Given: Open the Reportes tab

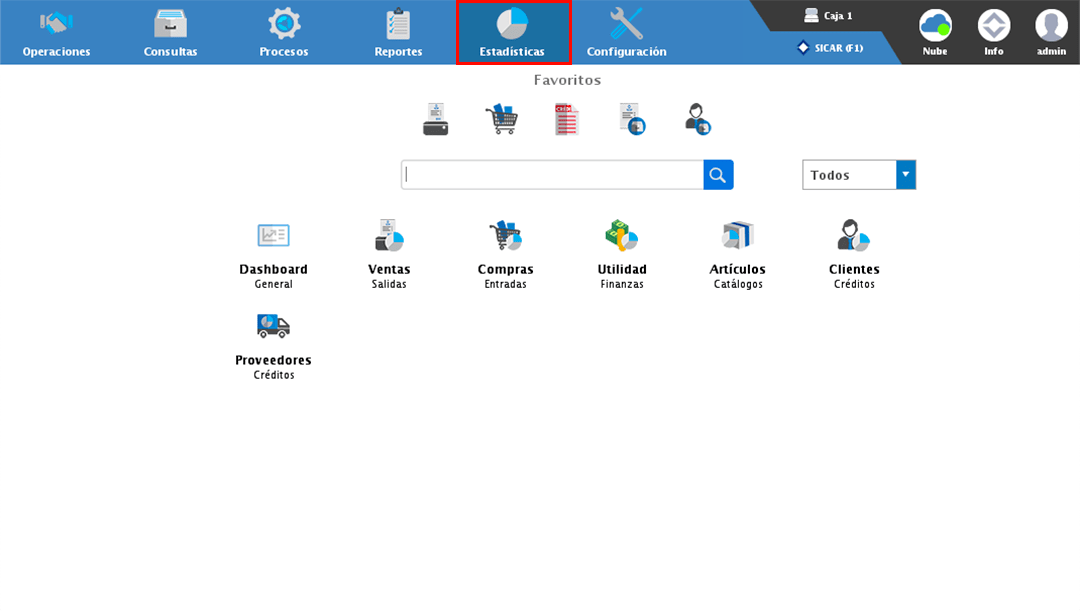Looking at the screenshot, I should tap(398, 33).
